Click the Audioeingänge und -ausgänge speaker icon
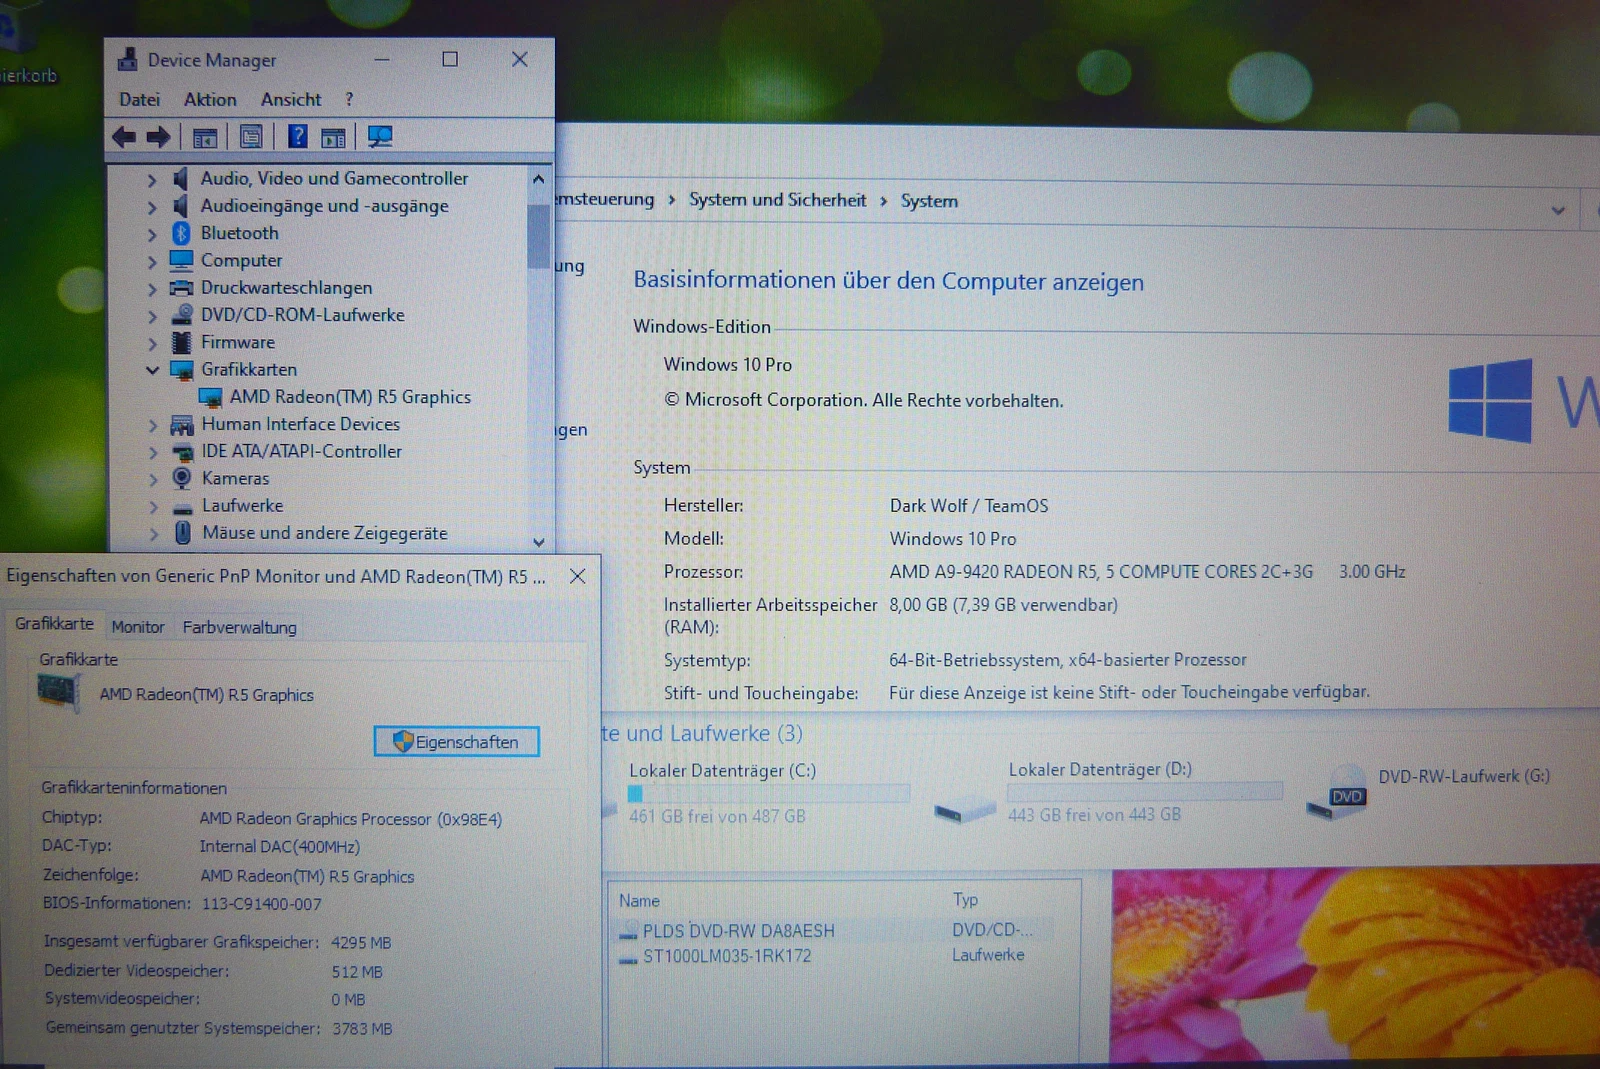 coord(180,205)
